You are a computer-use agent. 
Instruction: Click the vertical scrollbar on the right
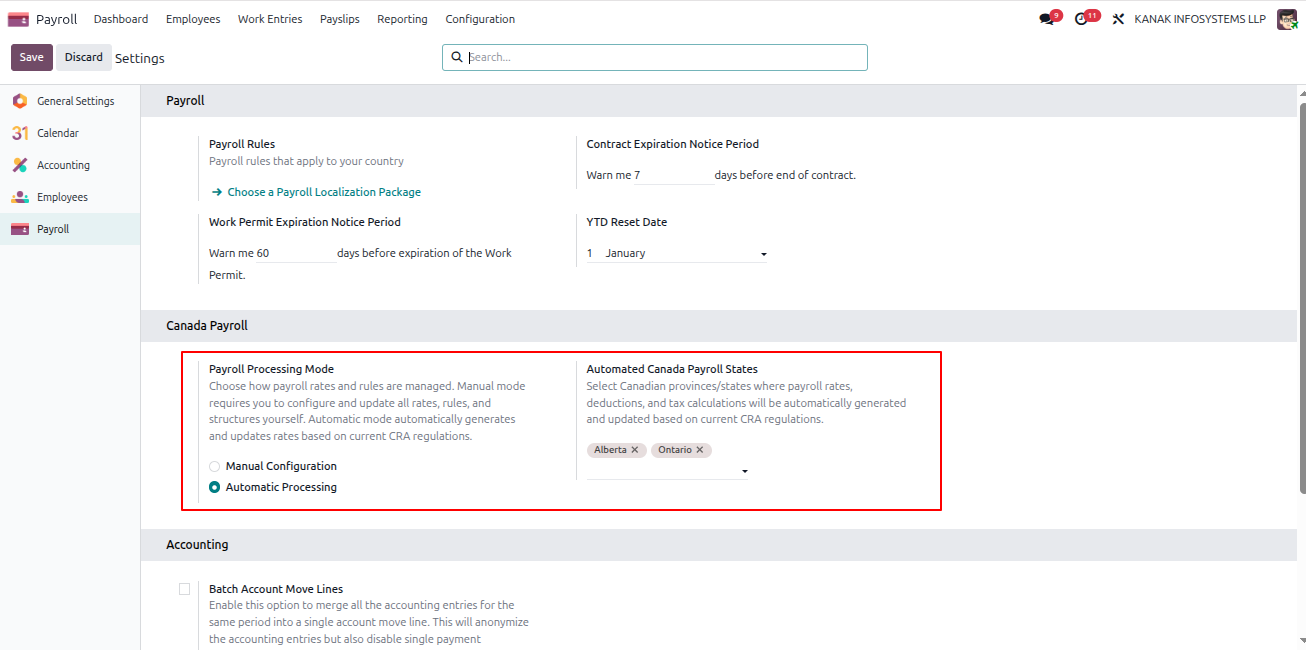[1302, 296]
